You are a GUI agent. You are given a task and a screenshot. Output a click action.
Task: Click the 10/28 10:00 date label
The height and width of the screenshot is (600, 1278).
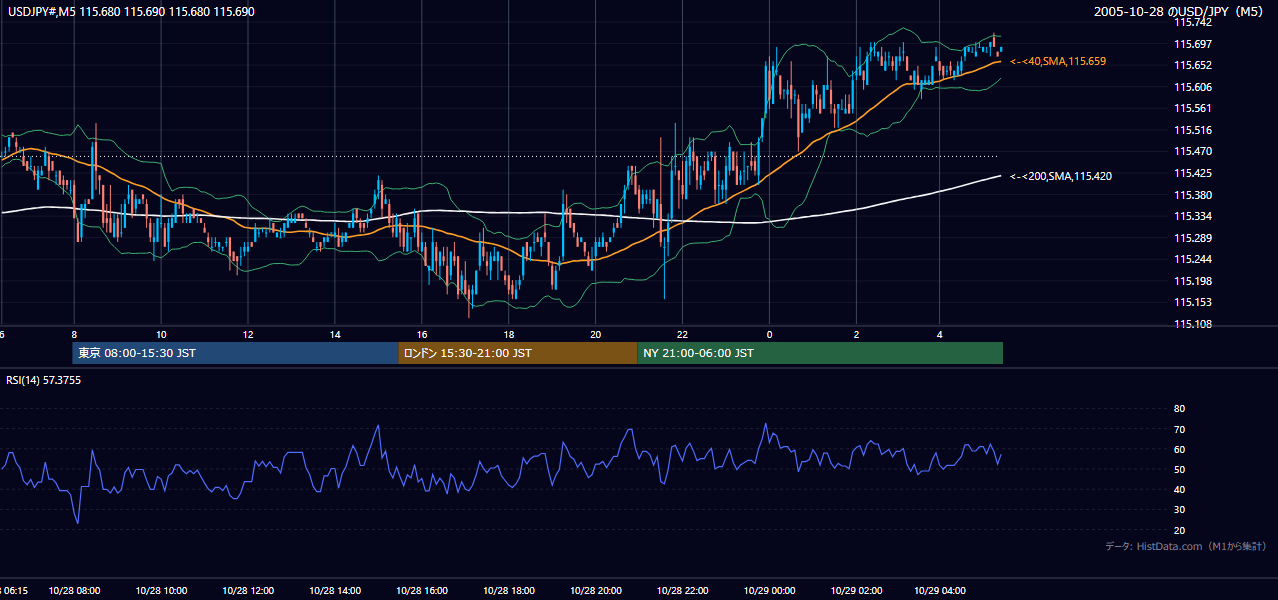[161, 591]
